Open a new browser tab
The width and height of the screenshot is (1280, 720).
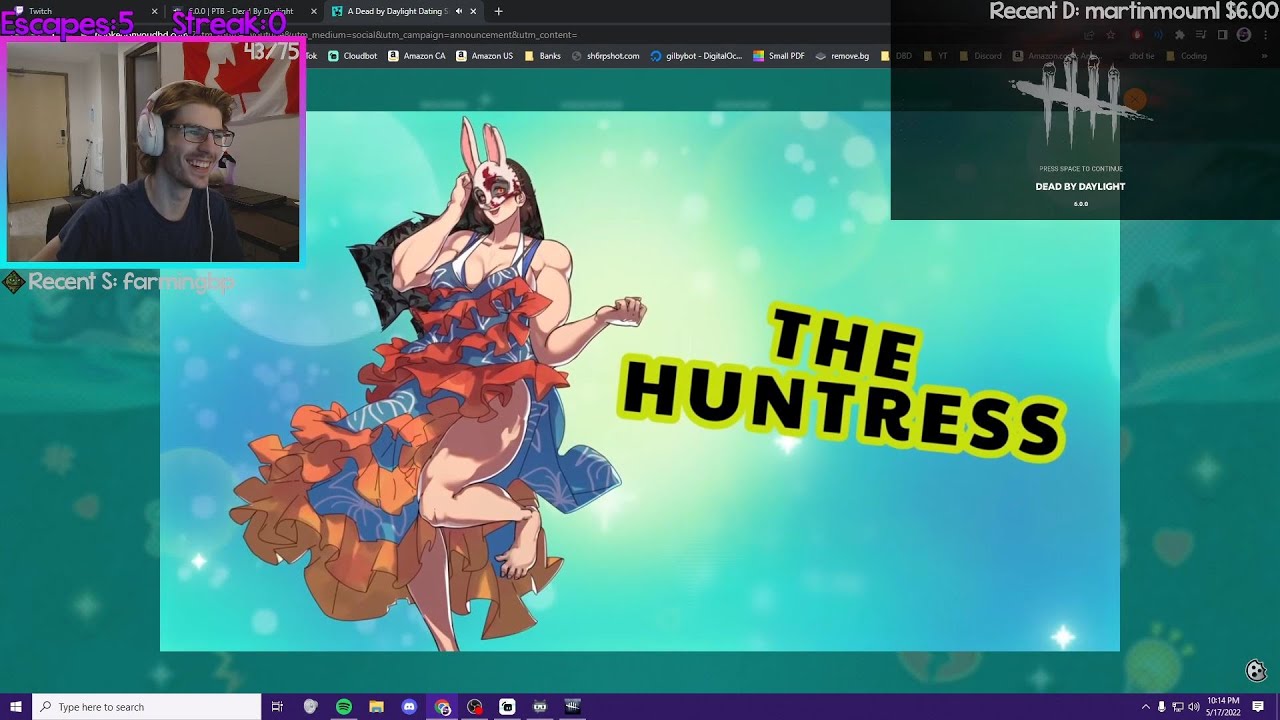tap(498, 11)
